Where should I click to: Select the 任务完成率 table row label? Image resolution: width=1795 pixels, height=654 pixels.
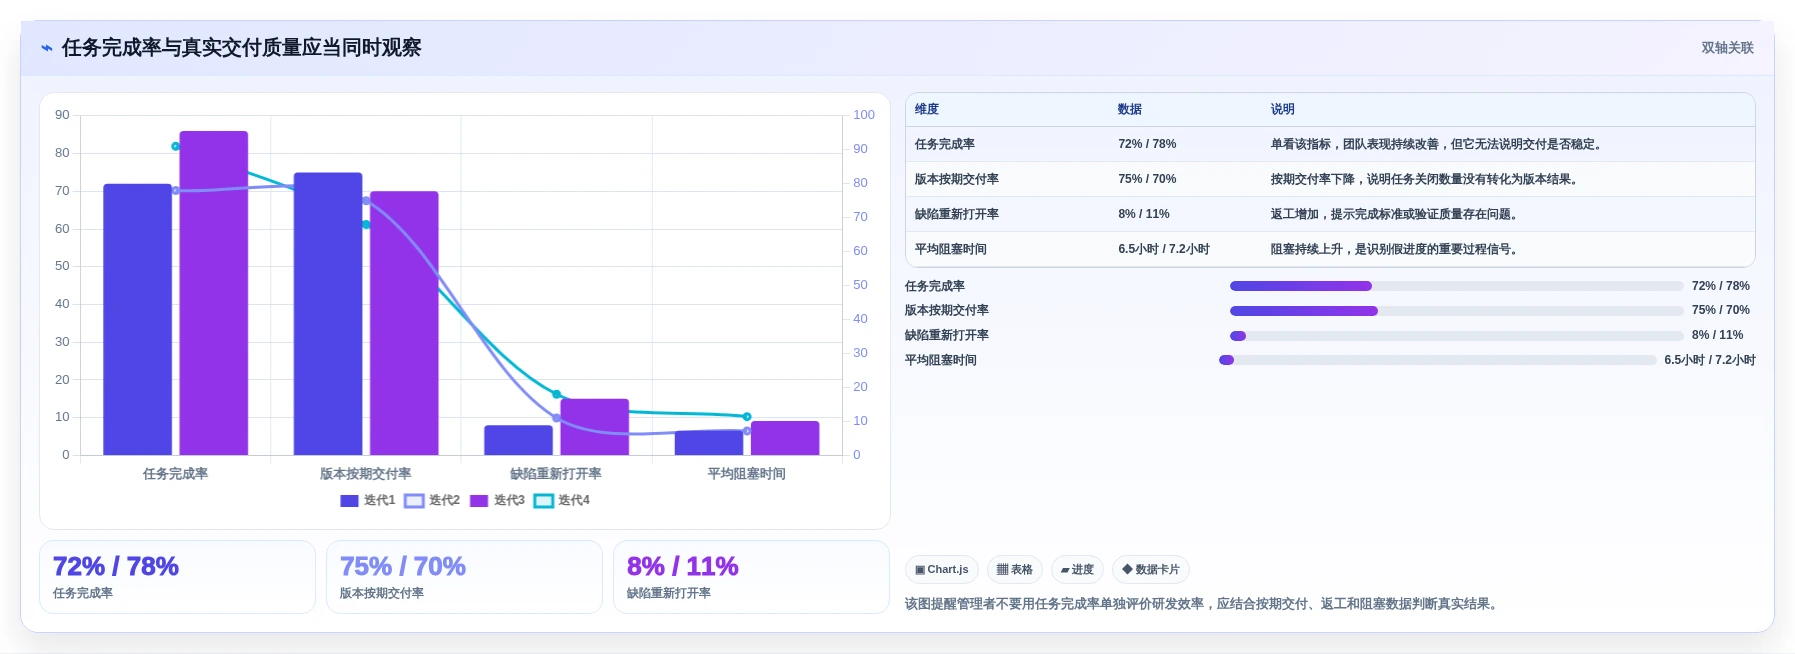click(945, 144)
